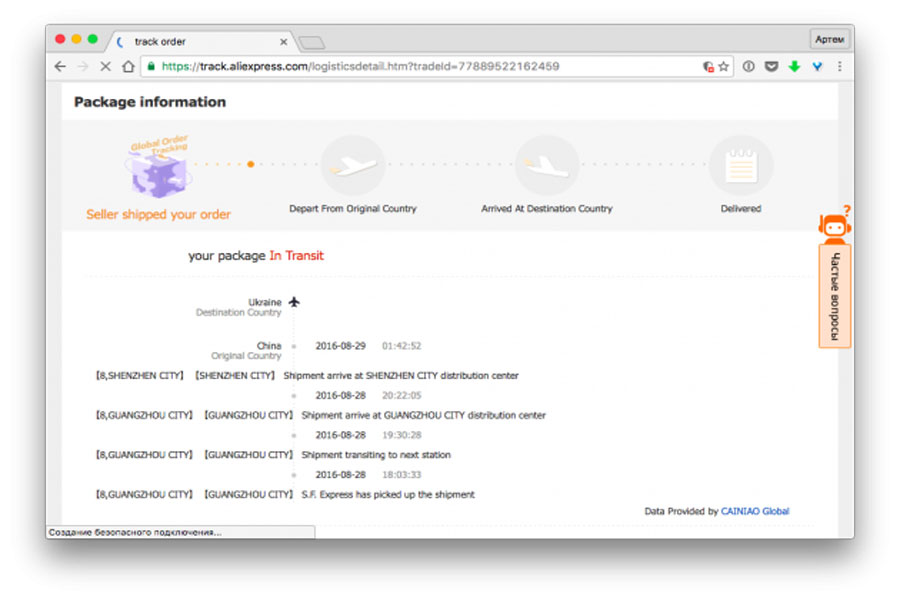
Task: Close the track order tab
Action: (284, 42)
